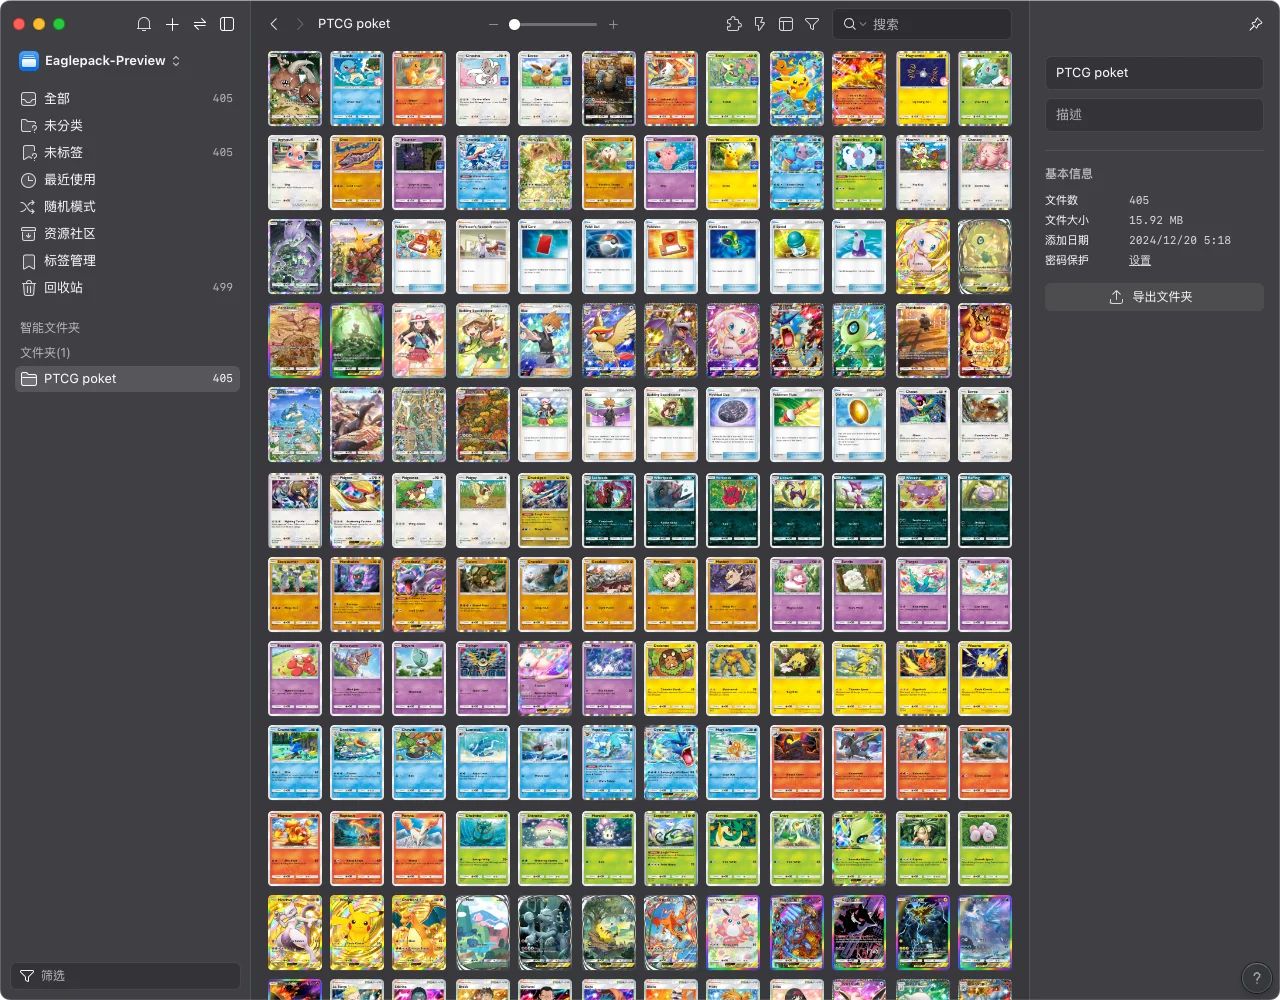Select the Meowth card in the second row
Screen dimensions: 1280x1000
(x=923, y=173)
